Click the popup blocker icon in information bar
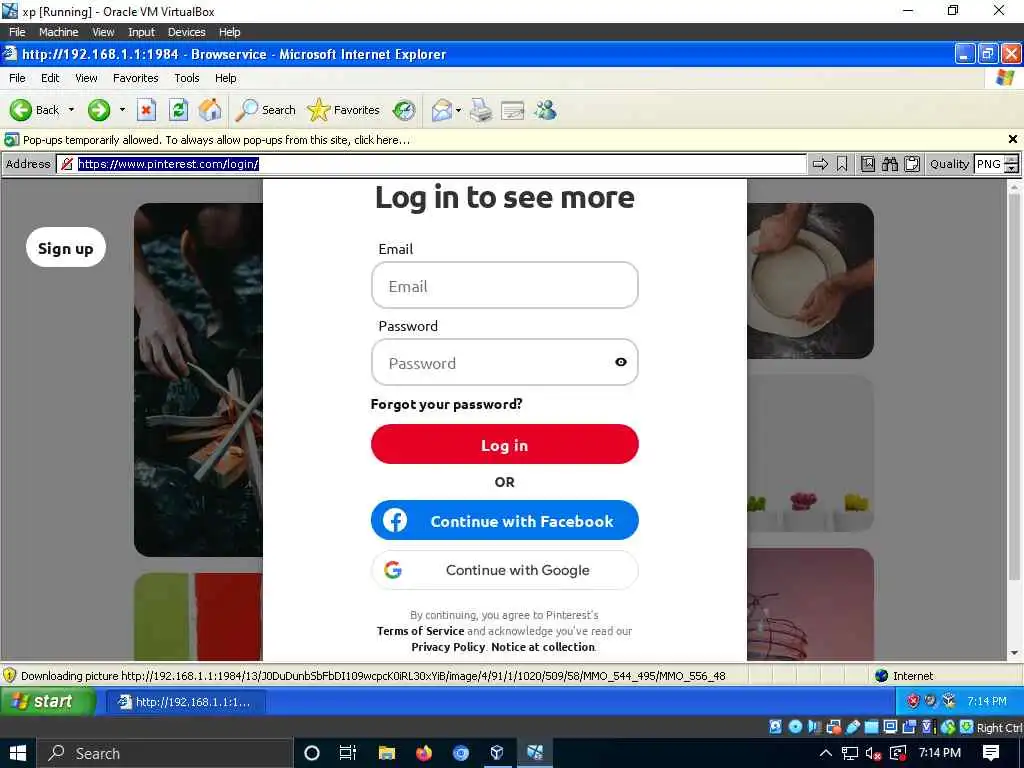Image resolution: width=1024 pixels, height=768 pixels. 11,140
